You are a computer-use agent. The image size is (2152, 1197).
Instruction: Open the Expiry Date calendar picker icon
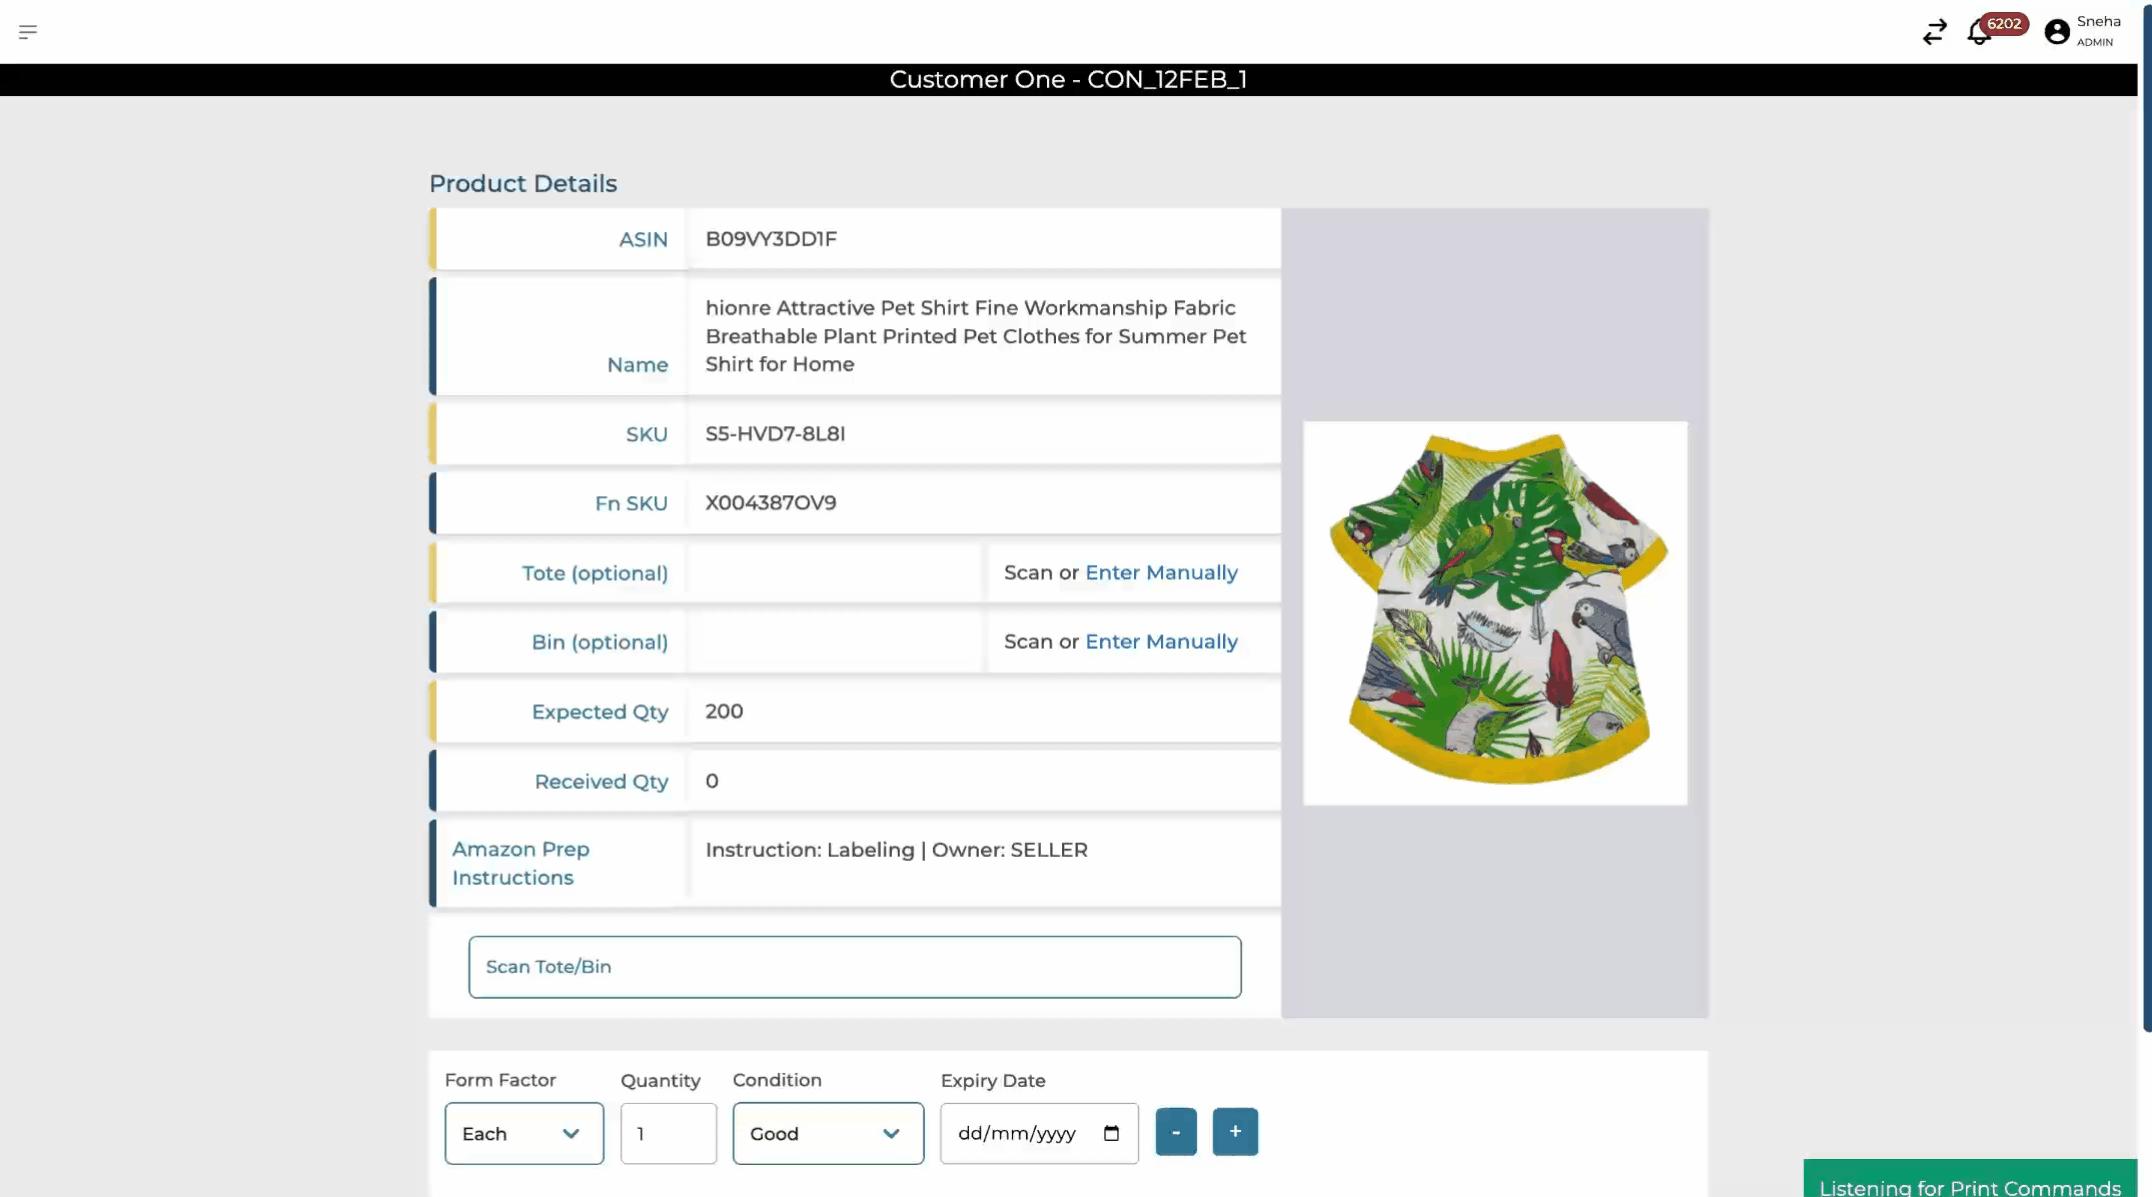[x=1111, y=1133]
